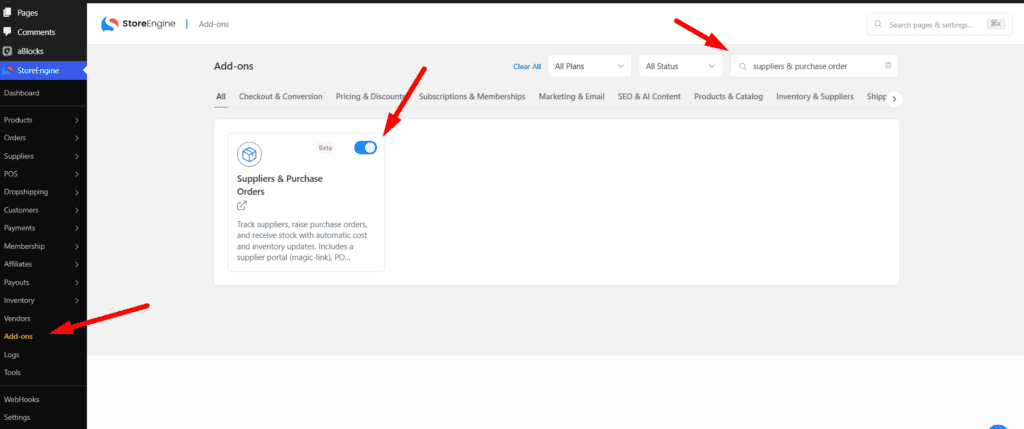Screen dimensions: 1024x429
Task: Select the All tab
Action: pos(221,97)
